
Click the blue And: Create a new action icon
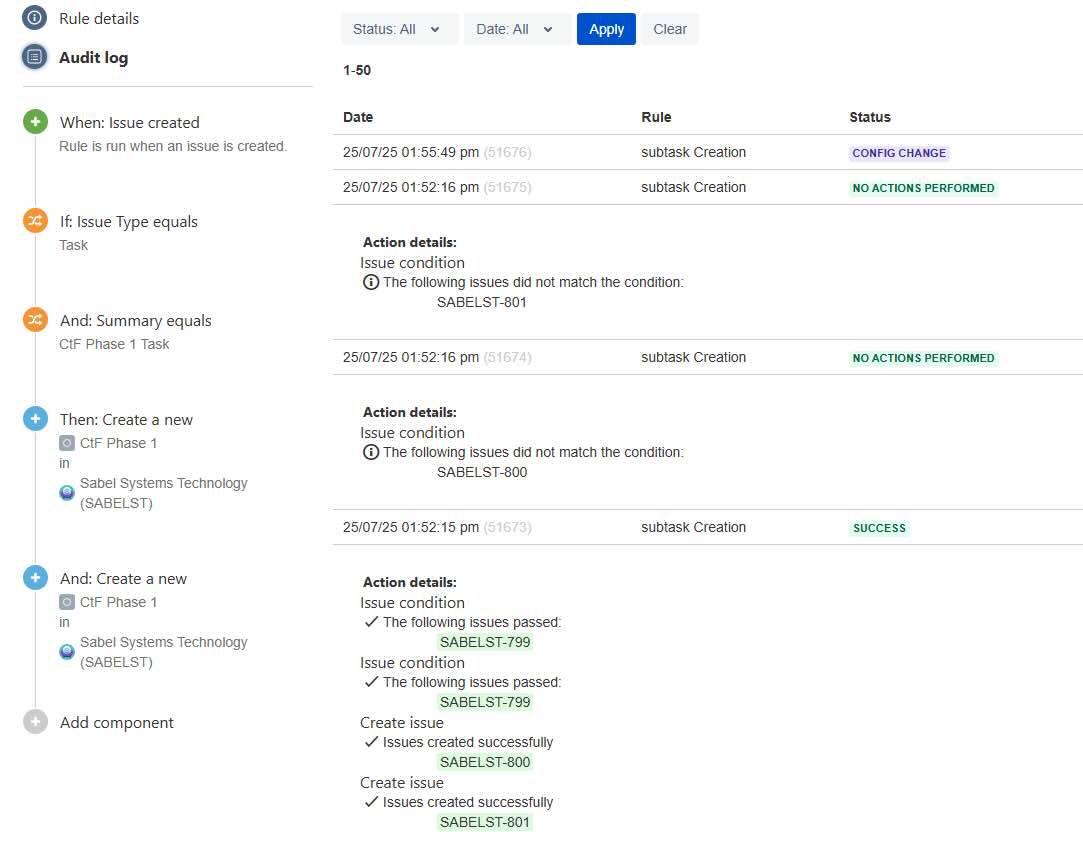point(35,578)
